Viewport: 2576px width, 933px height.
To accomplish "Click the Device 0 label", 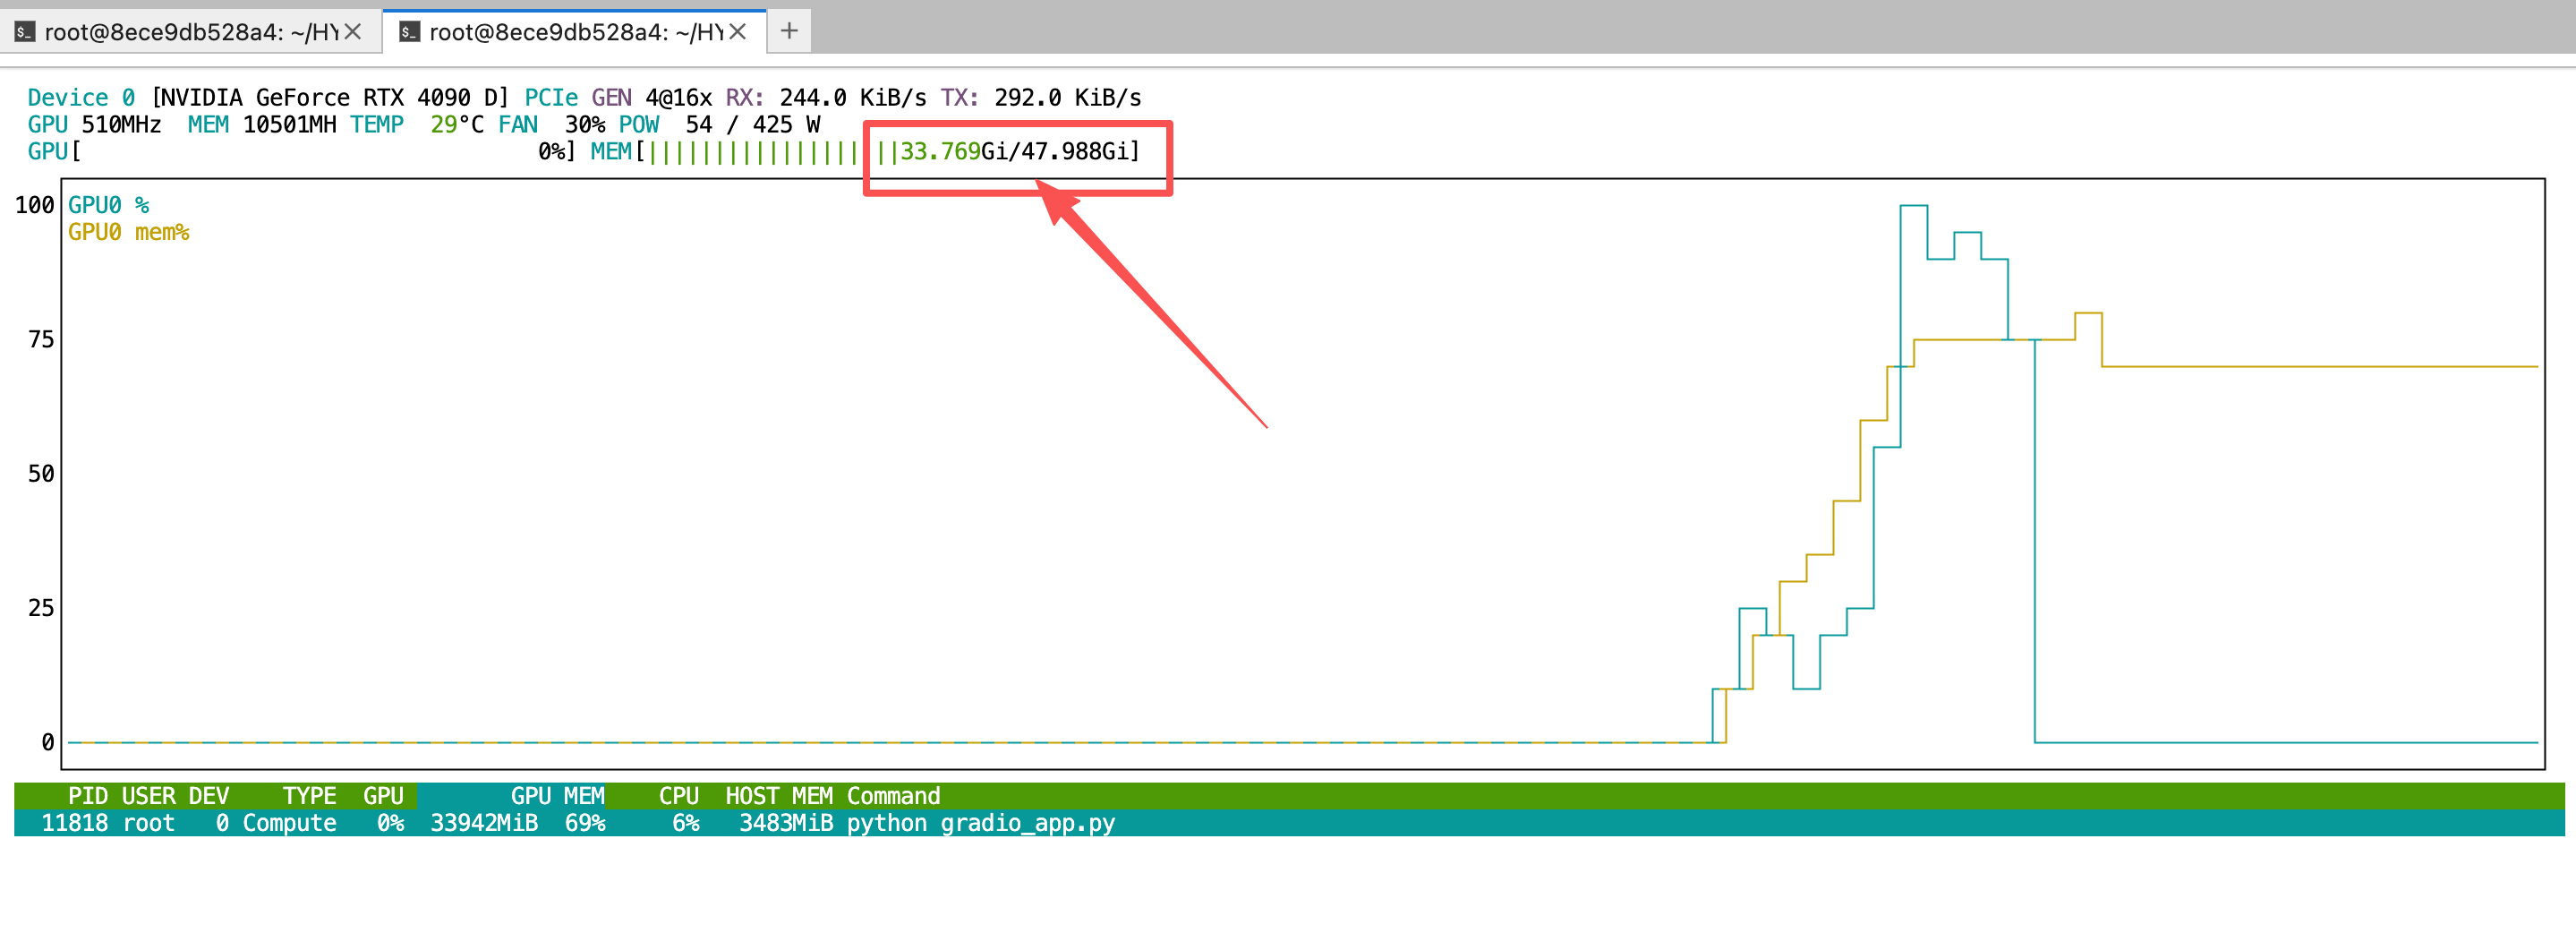I will 81,98.
